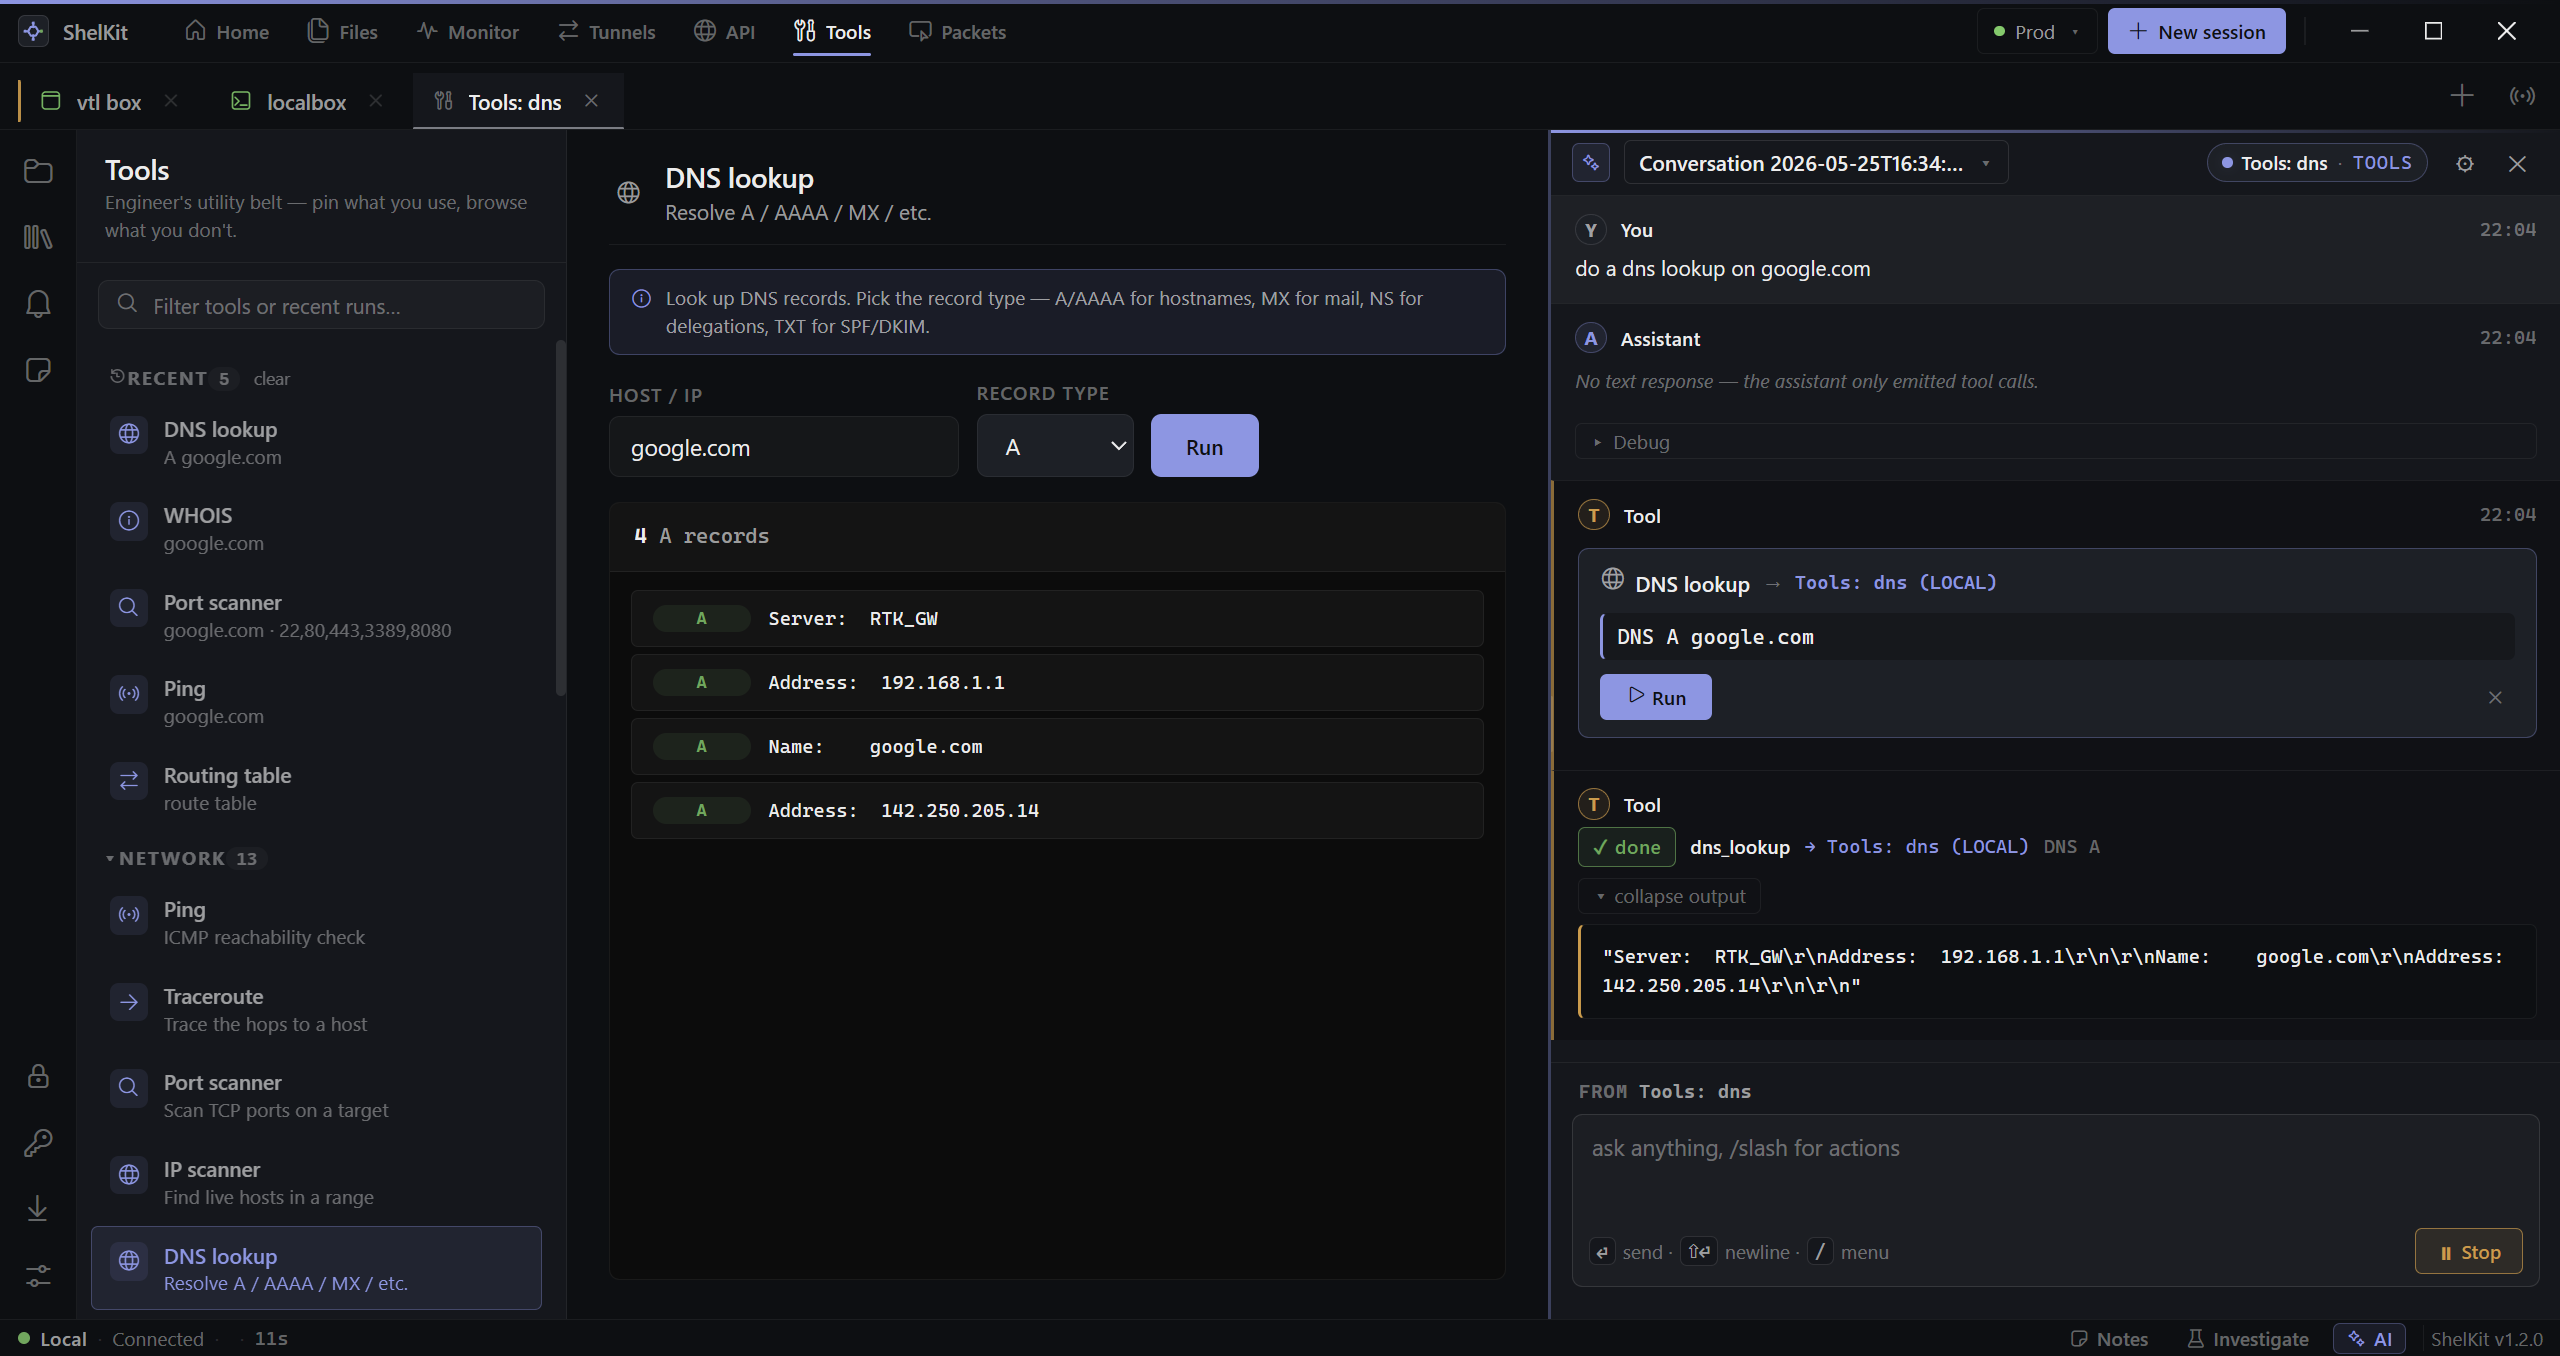Toggle the AI panel in status bar
Image resolution: width=2560 pixels, height=1356 pixels.
2370,1339
